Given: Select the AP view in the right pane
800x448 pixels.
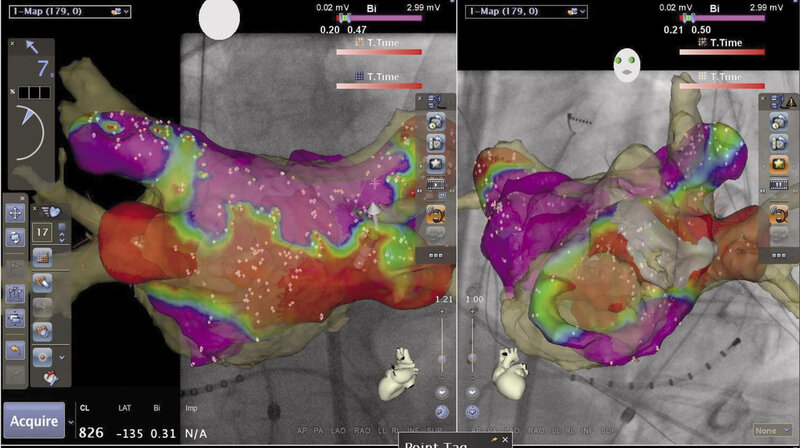Looking at the screenshot, I should click(x=476, y=431).
